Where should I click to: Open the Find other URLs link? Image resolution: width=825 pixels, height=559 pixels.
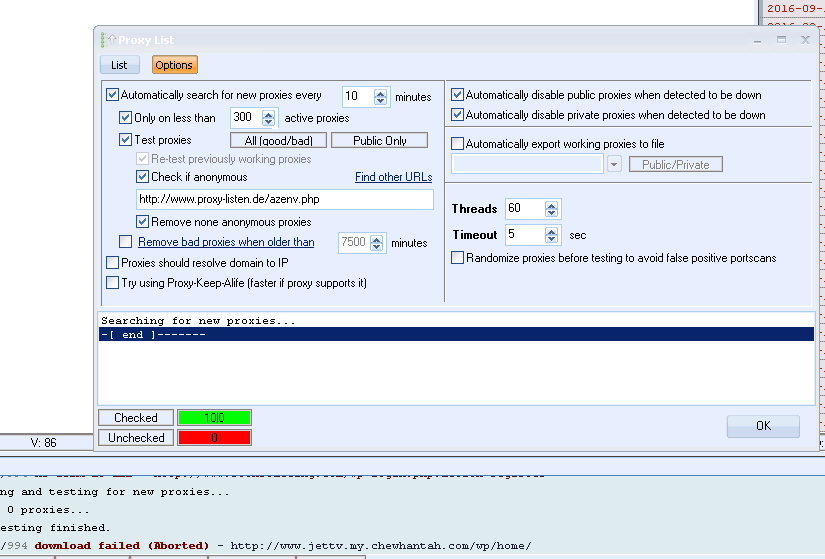393,177
